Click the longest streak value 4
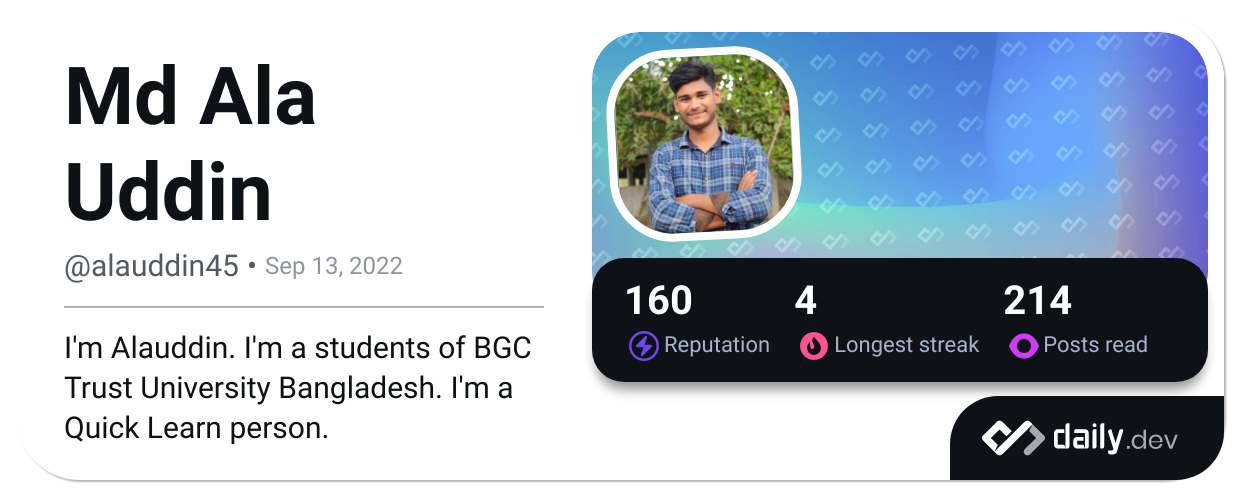The height and width of the screenshot is (496, 1240). point(805,300)
